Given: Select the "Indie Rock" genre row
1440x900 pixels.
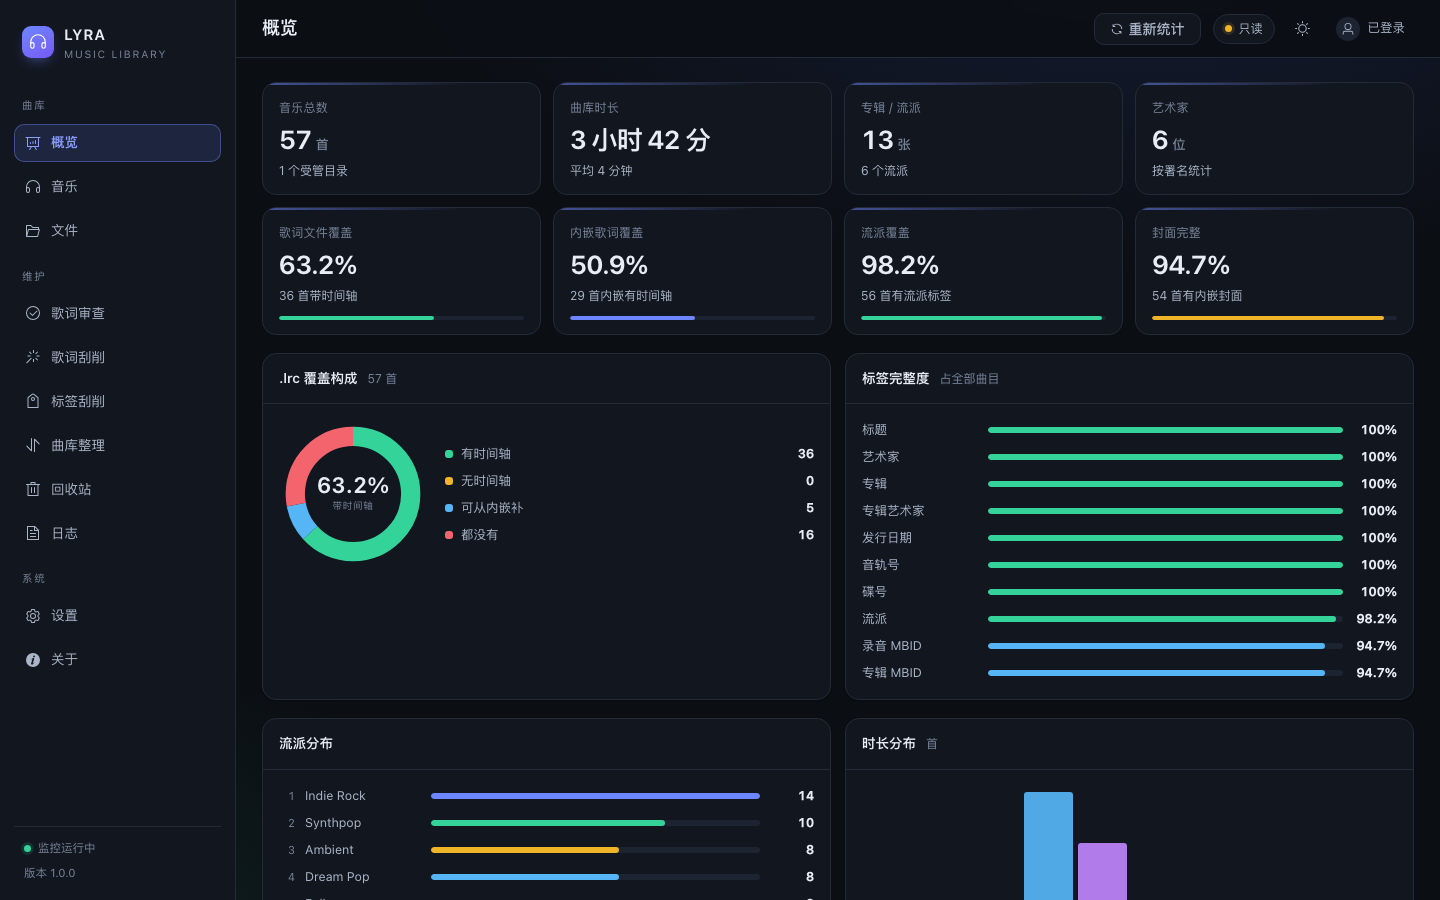Looking at the screenshot, I should tap(546, 796).
